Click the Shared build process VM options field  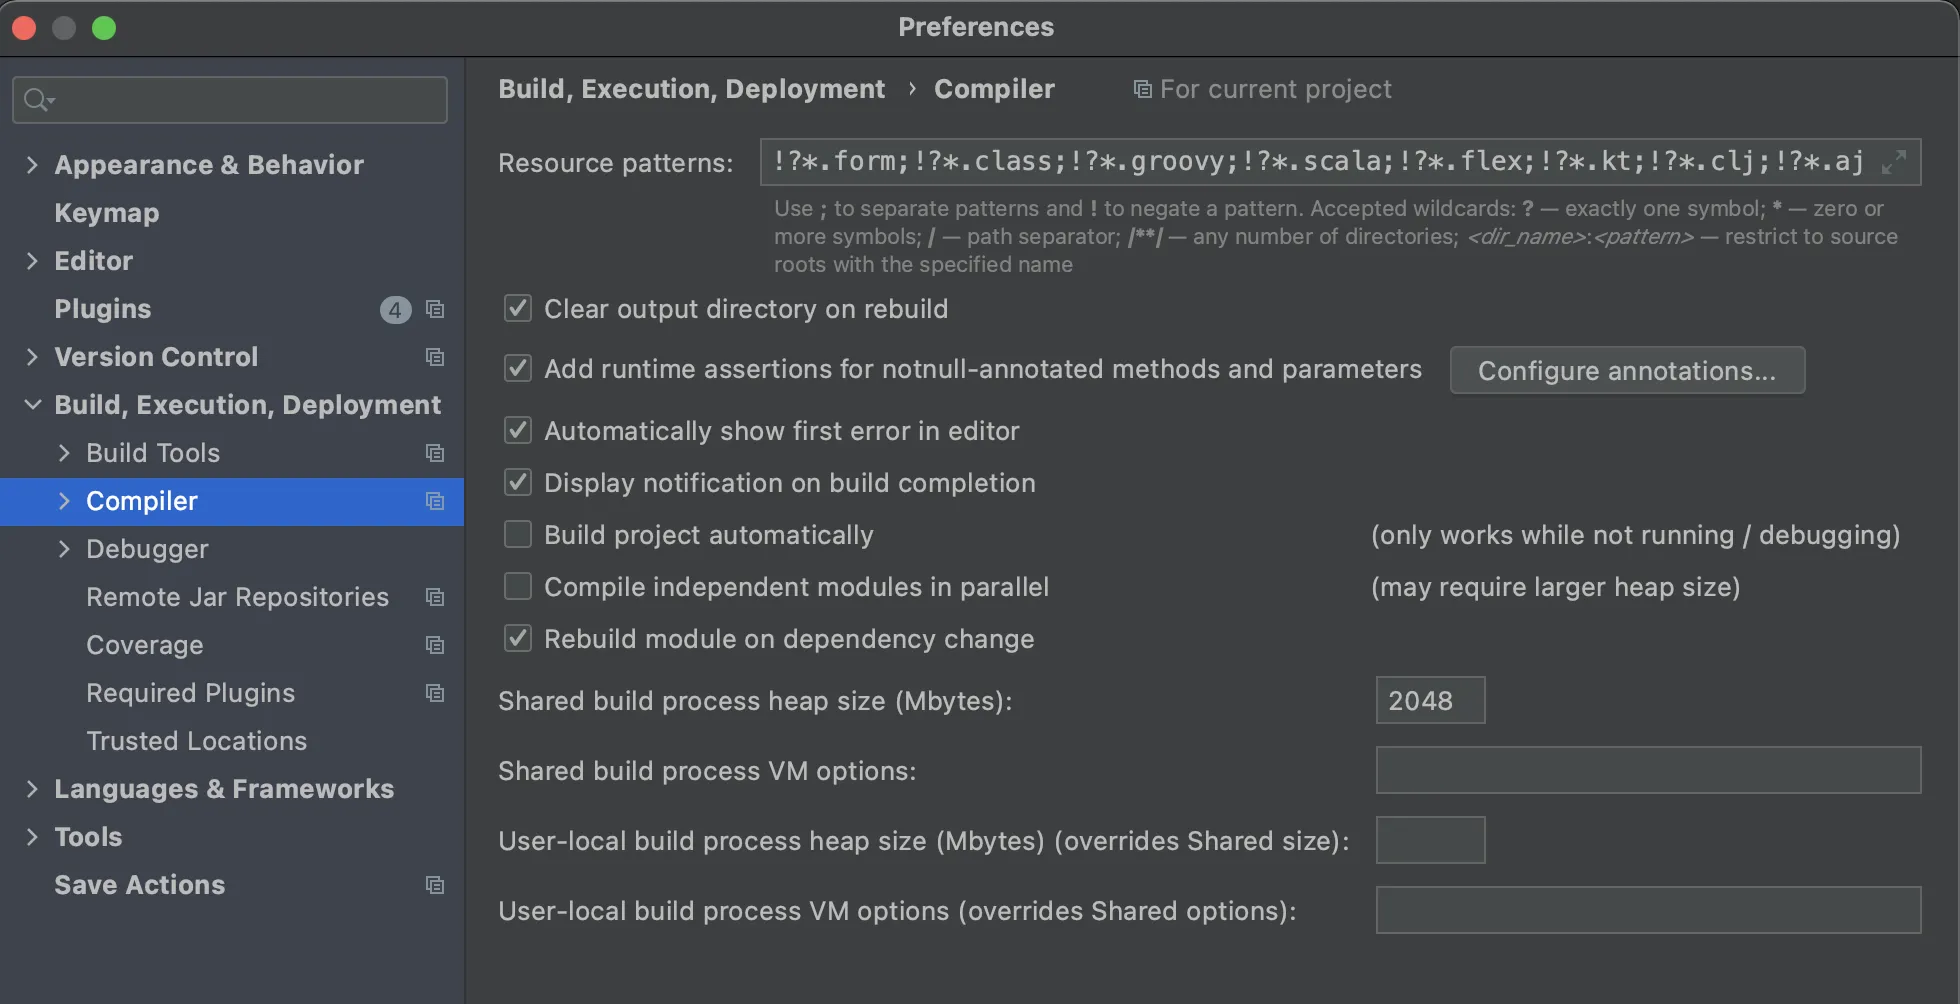(1648, 771)
